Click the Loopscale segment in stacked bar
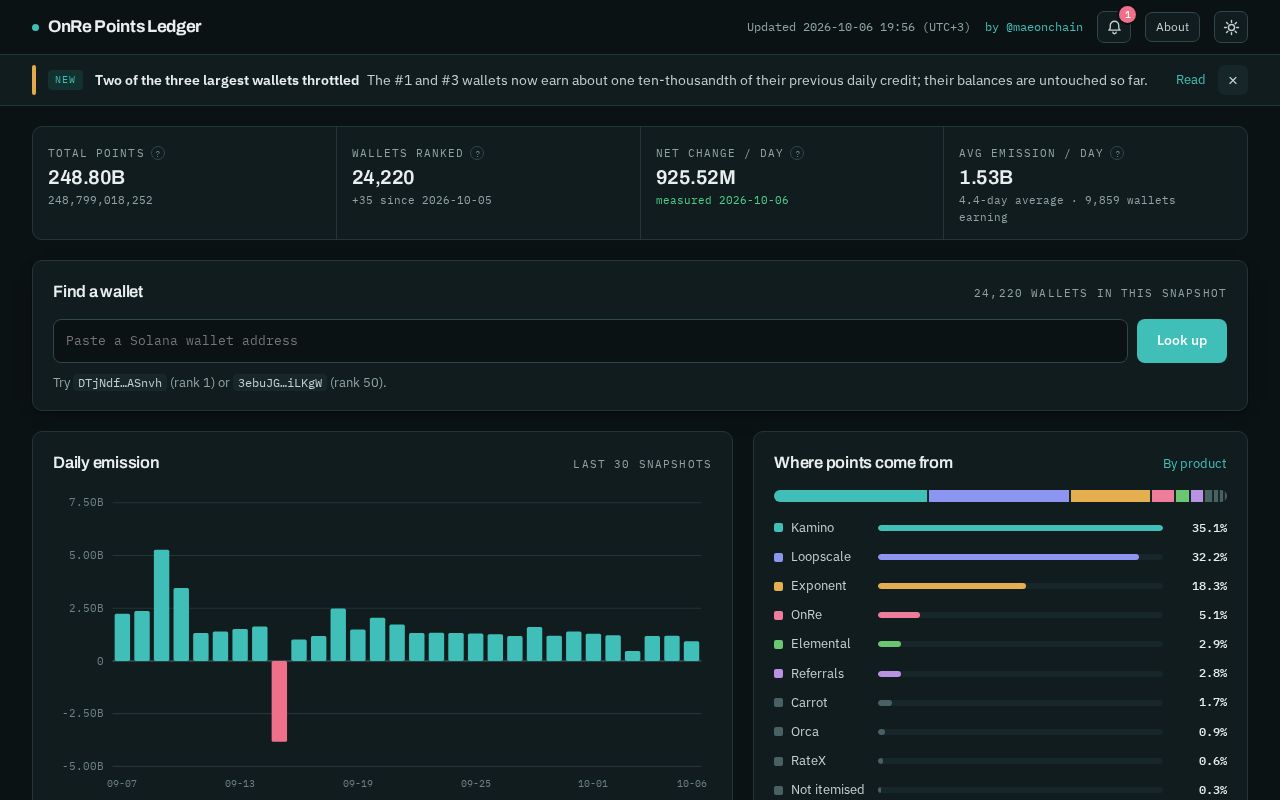The width and height of the screenshot is (1280, 800). tap(999, 496)
